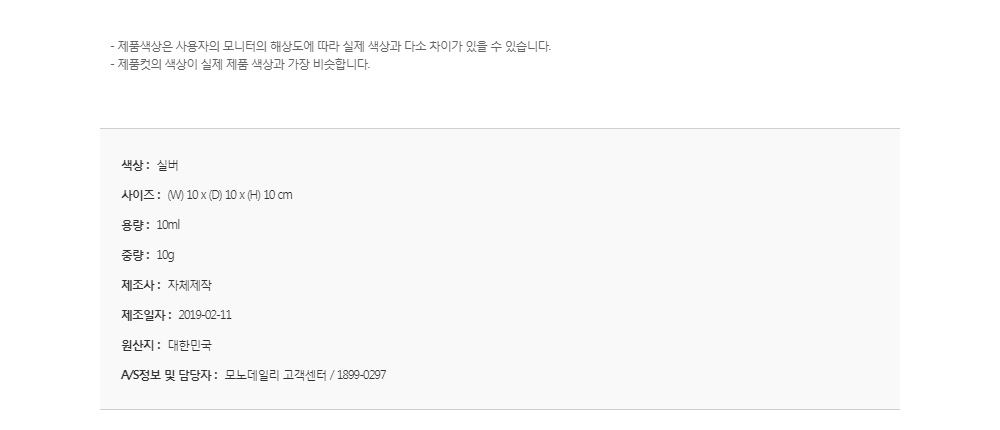Click the 원산지 label

pyautogui.click(x=141, y=345)
